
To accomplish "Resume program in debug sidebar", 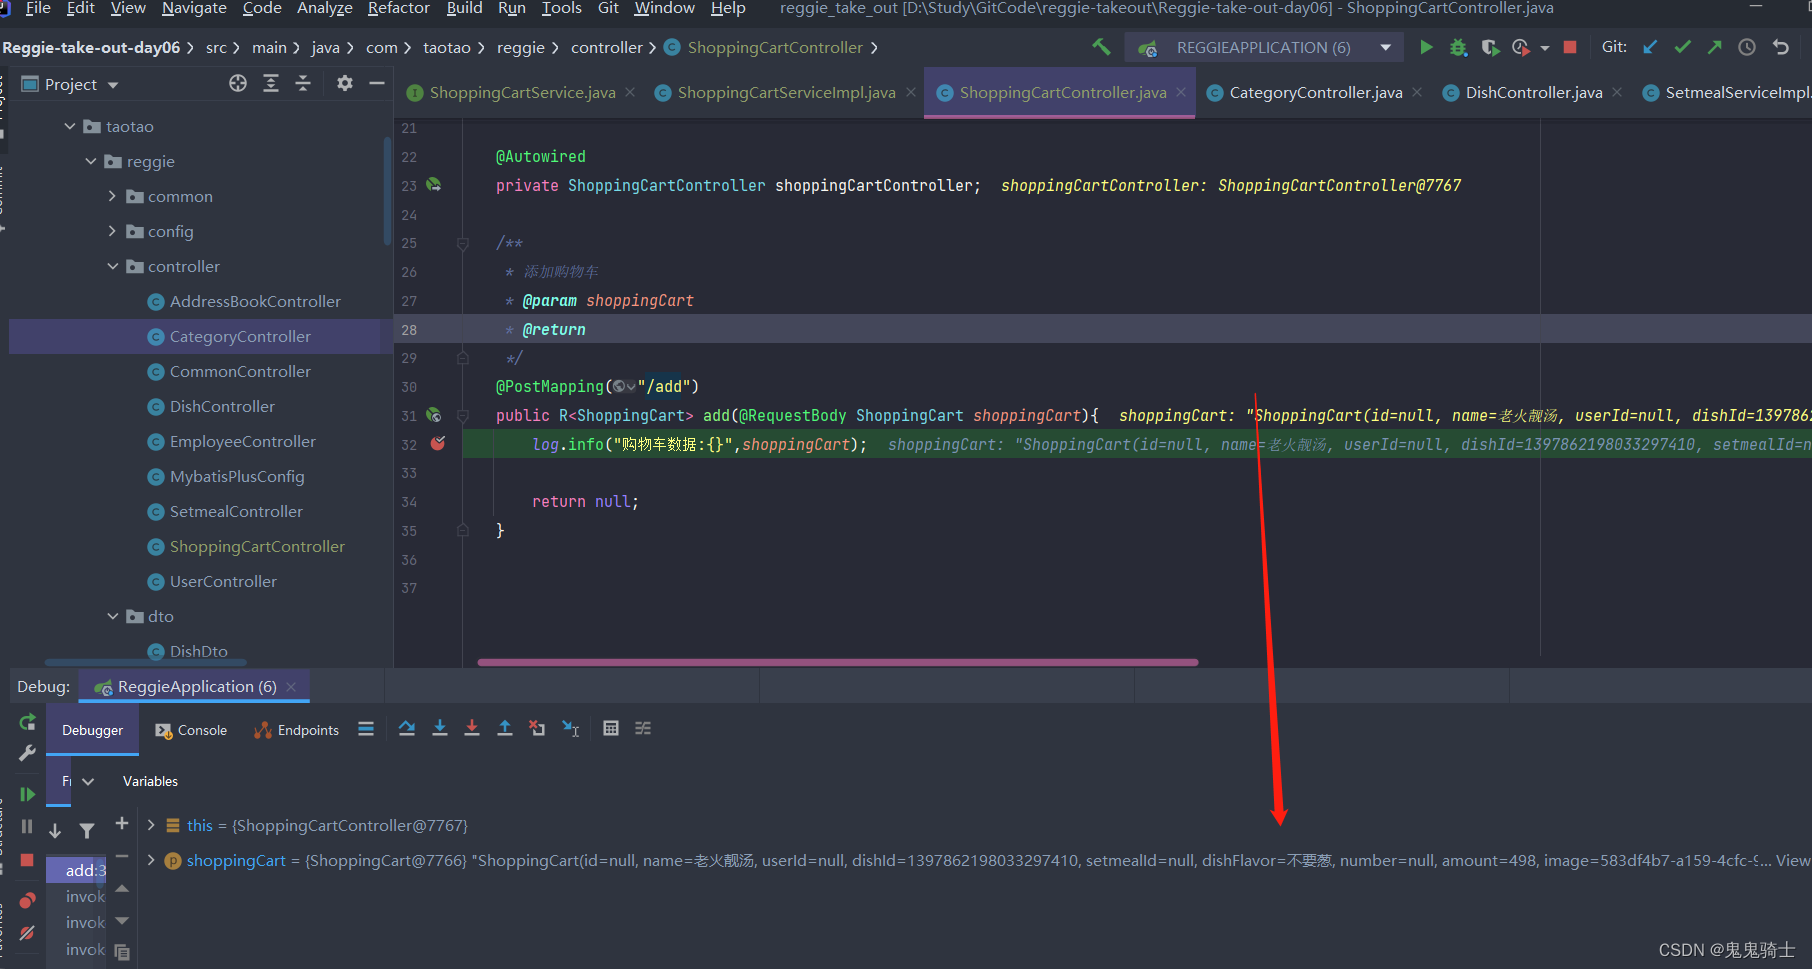I will click(x=27, y=794).
